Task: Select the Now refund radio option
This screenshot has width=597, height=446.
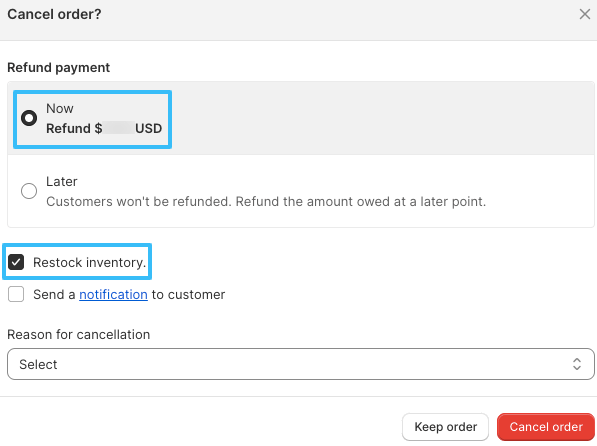Action: [29, 118]
